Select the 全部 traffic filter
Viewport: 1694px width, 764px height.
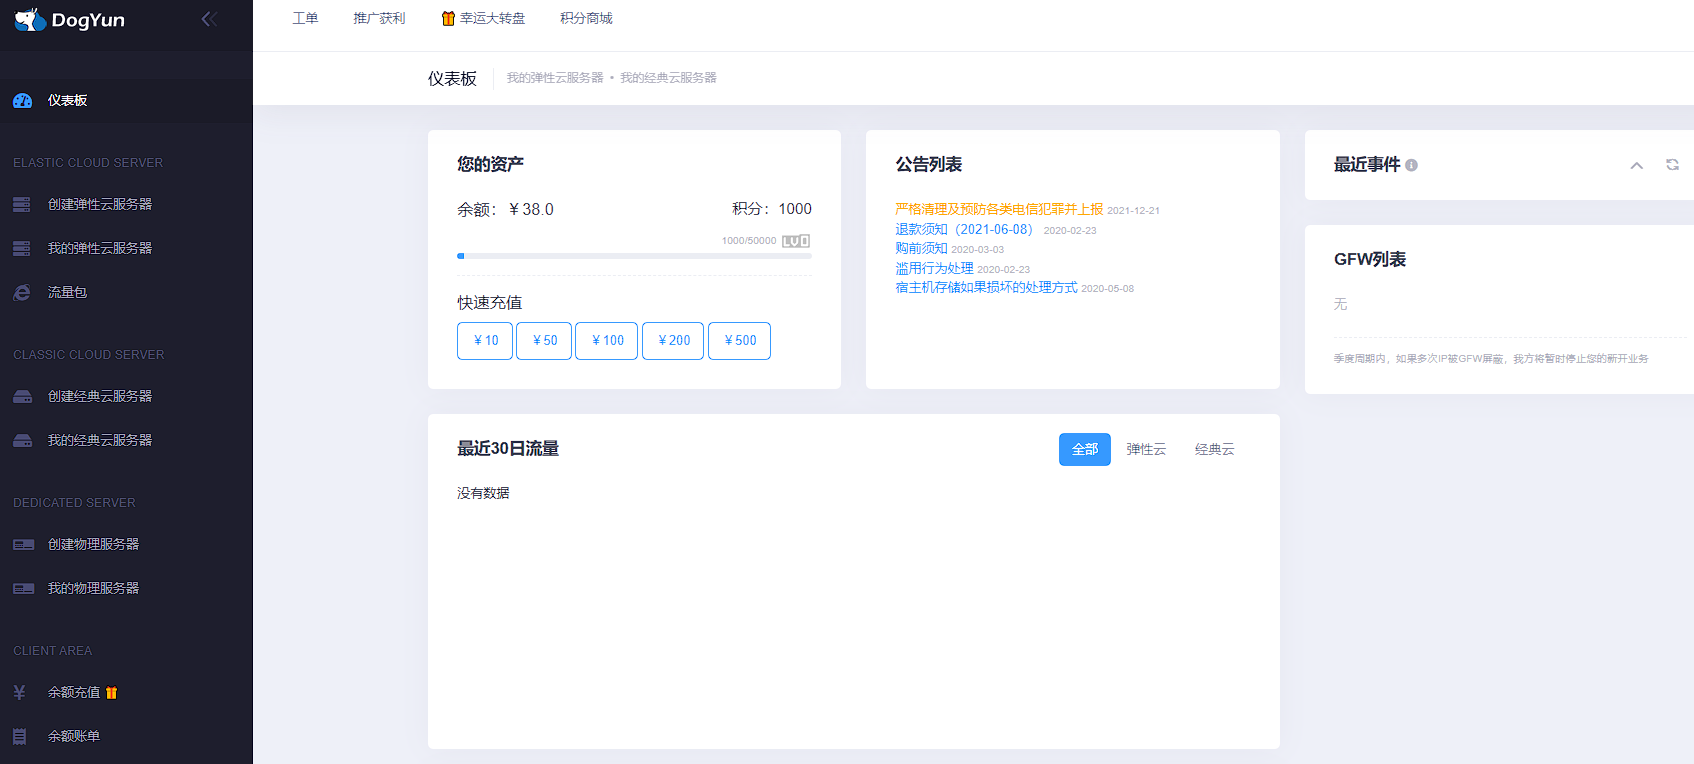click(x=1084, y=450)
